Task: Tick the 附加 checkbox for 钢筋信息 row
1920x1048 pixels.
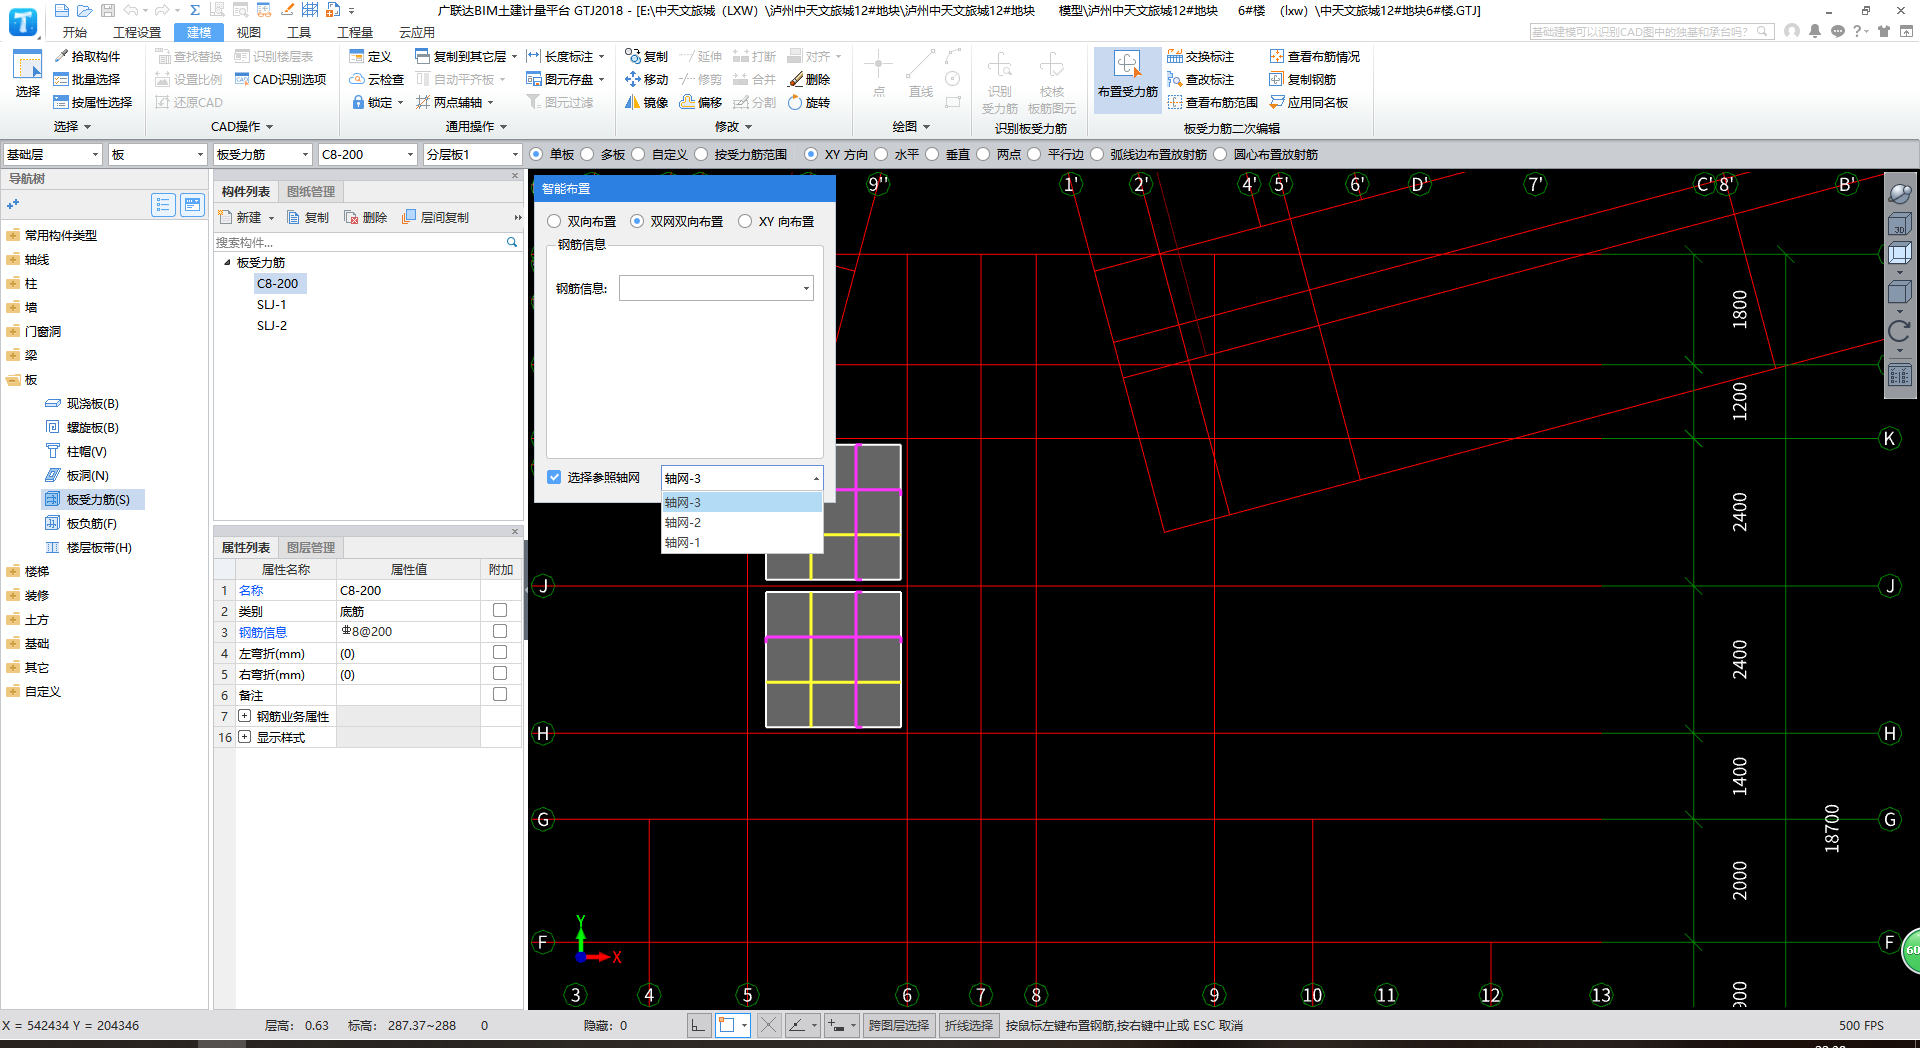Action: tap(500, 631)
